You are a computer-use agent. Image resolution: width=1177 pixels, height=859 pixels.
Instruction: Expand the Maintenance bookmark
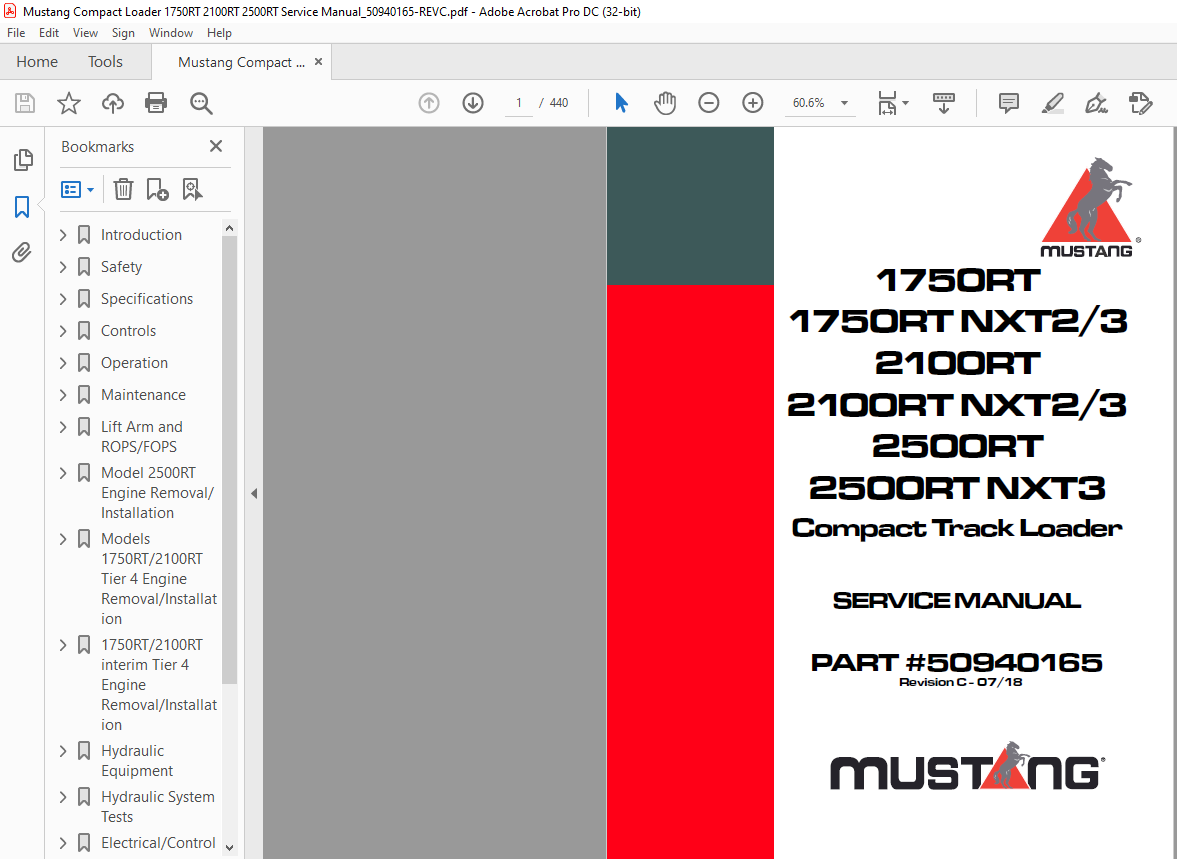click(x=63, y=395)
